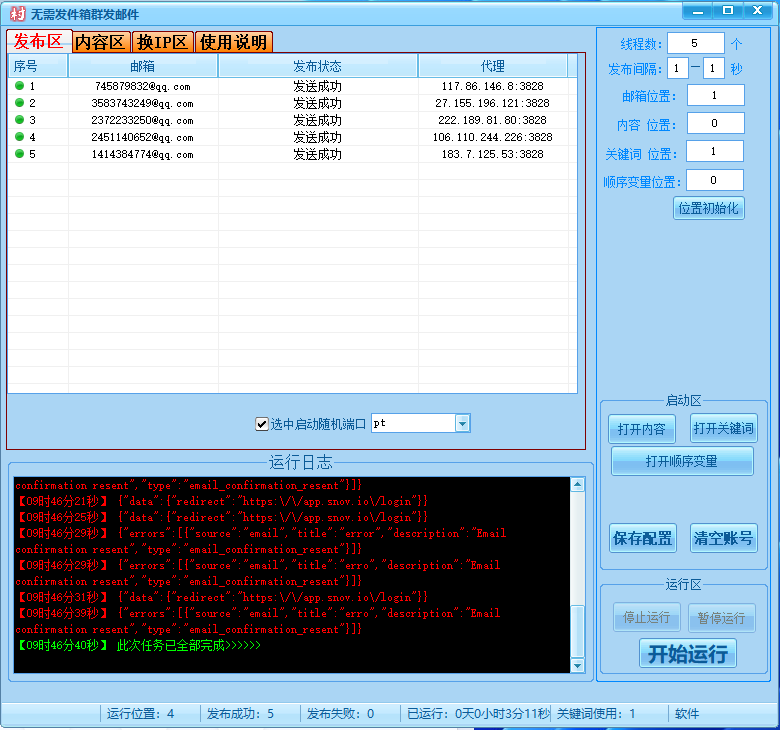This screenshot has width=780, height=730.
Task: Click the 清空账号 button
Action: click(x=723, y=538)
